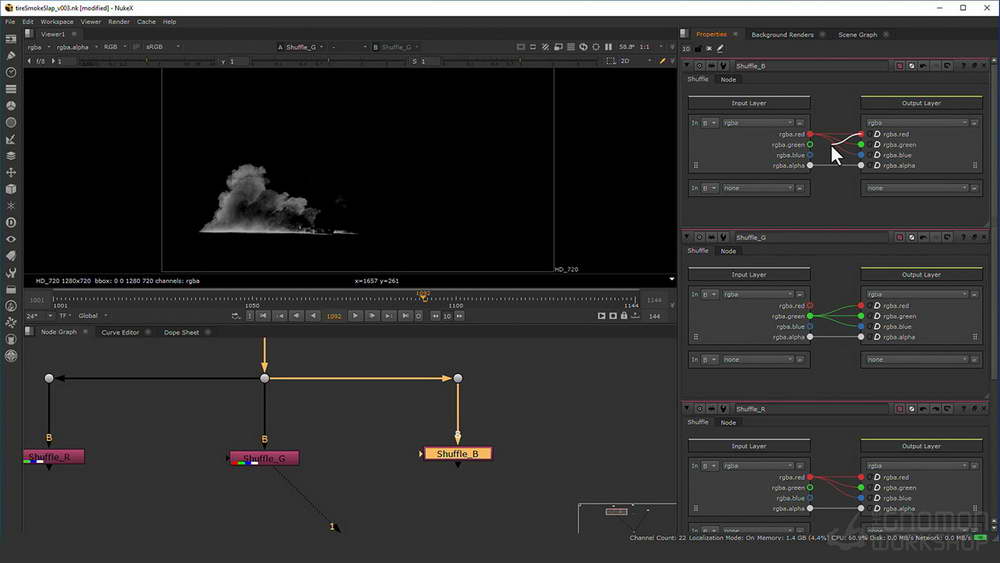Open the rgba.alpha channel dropdown

pyautogui.click(x=77, y=47)
